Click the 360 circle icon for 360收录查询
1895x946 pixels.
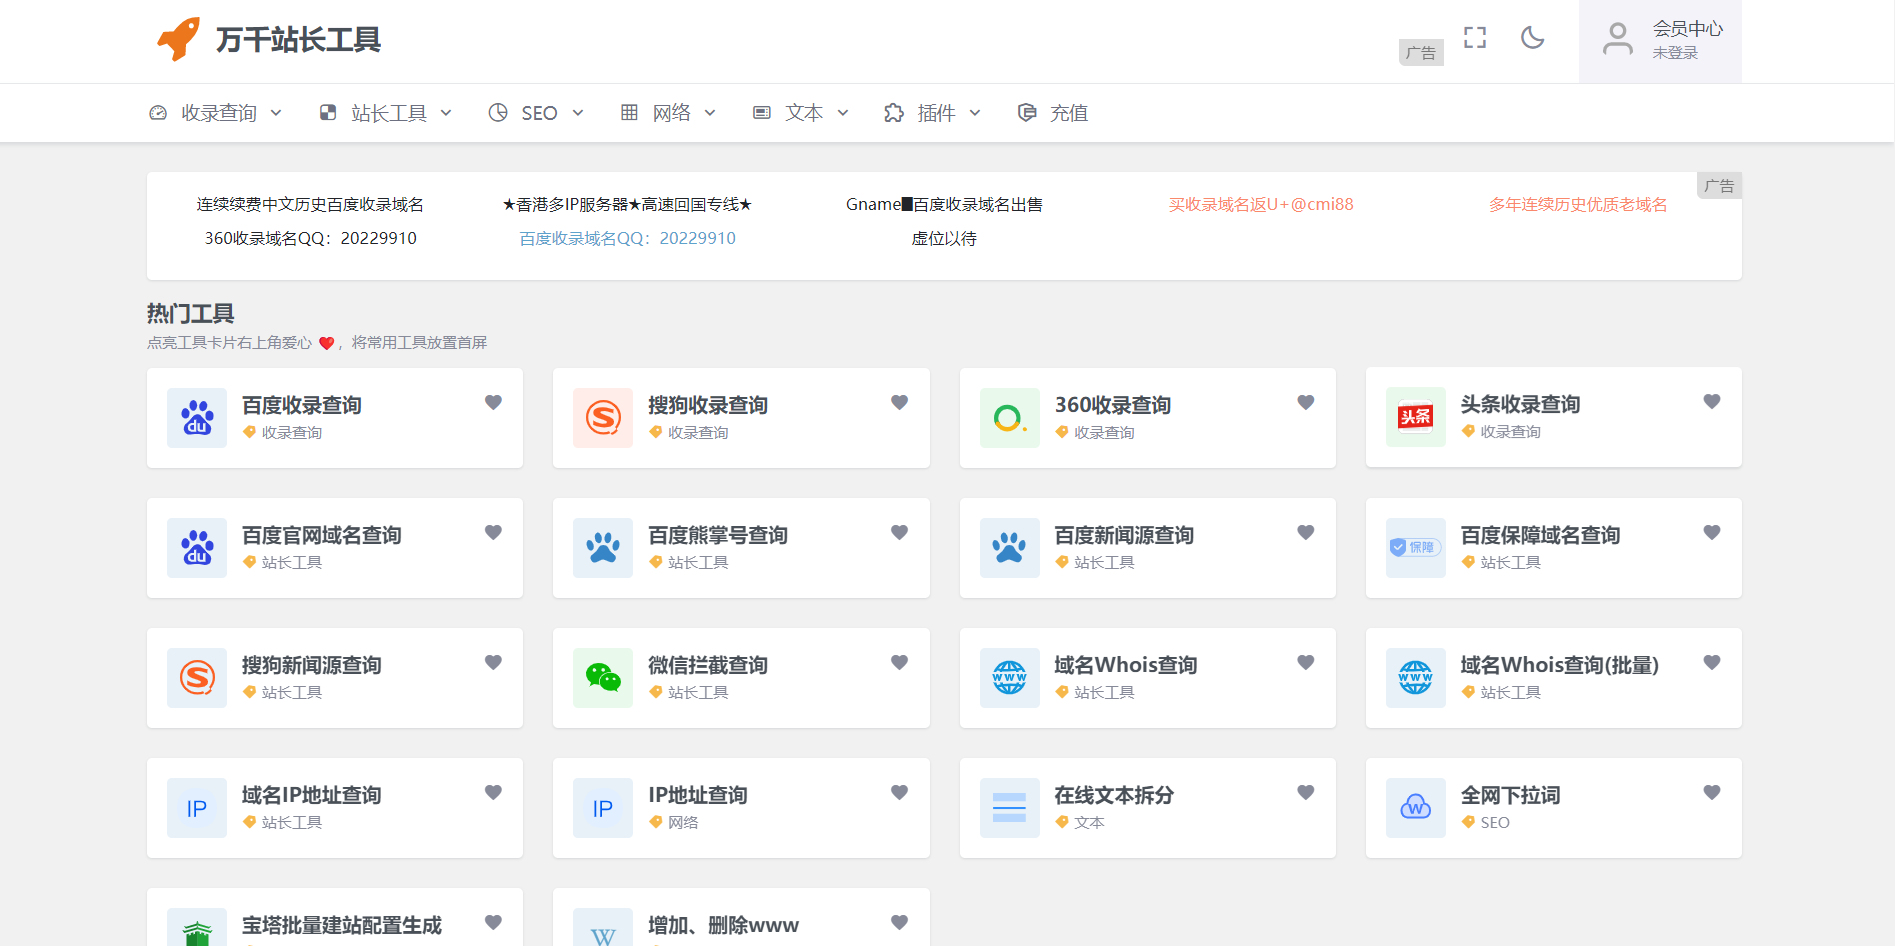(1009, 418)
